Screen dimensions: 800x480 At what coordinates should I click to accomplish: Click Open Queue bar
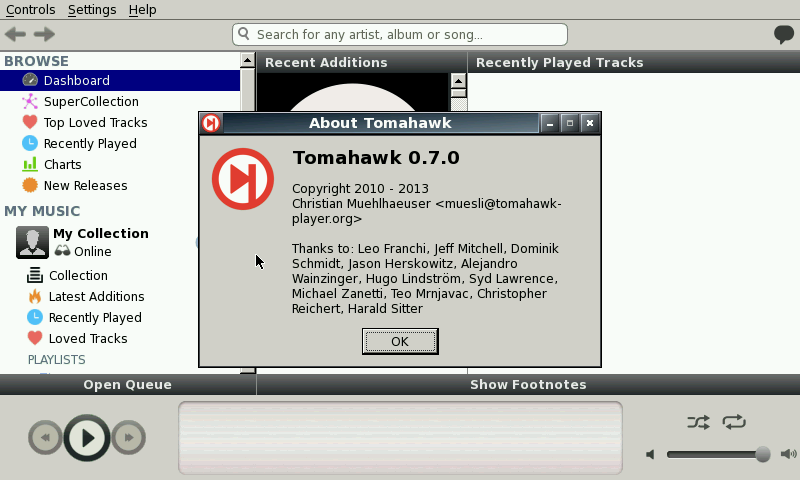pos(128,384)
